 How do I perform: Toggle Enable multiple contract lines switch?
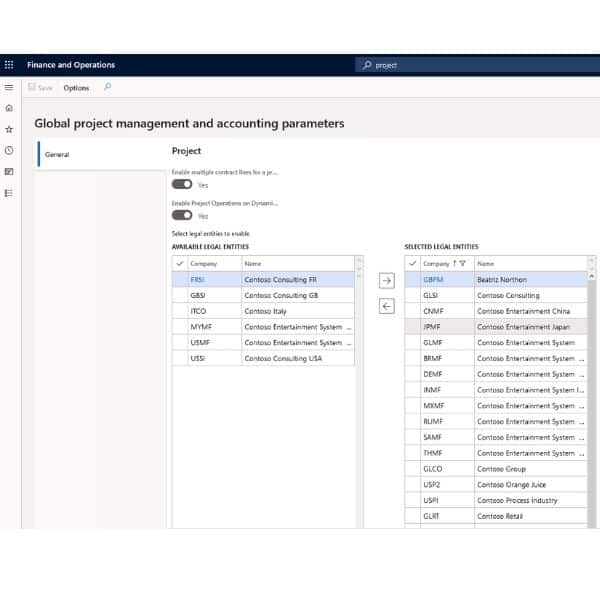tap(182, 184)
